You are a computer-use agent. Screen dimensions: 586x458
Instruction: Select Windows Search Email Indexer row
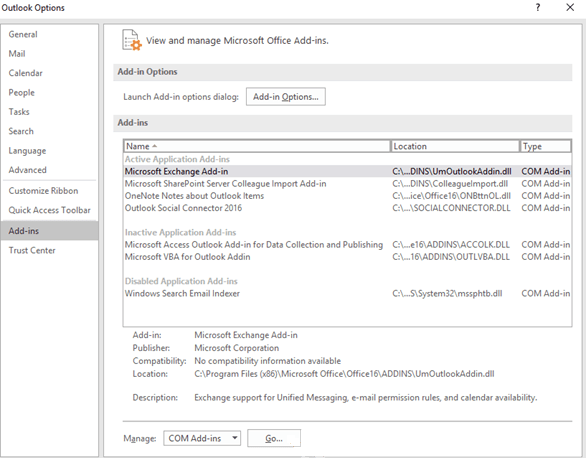347,294
